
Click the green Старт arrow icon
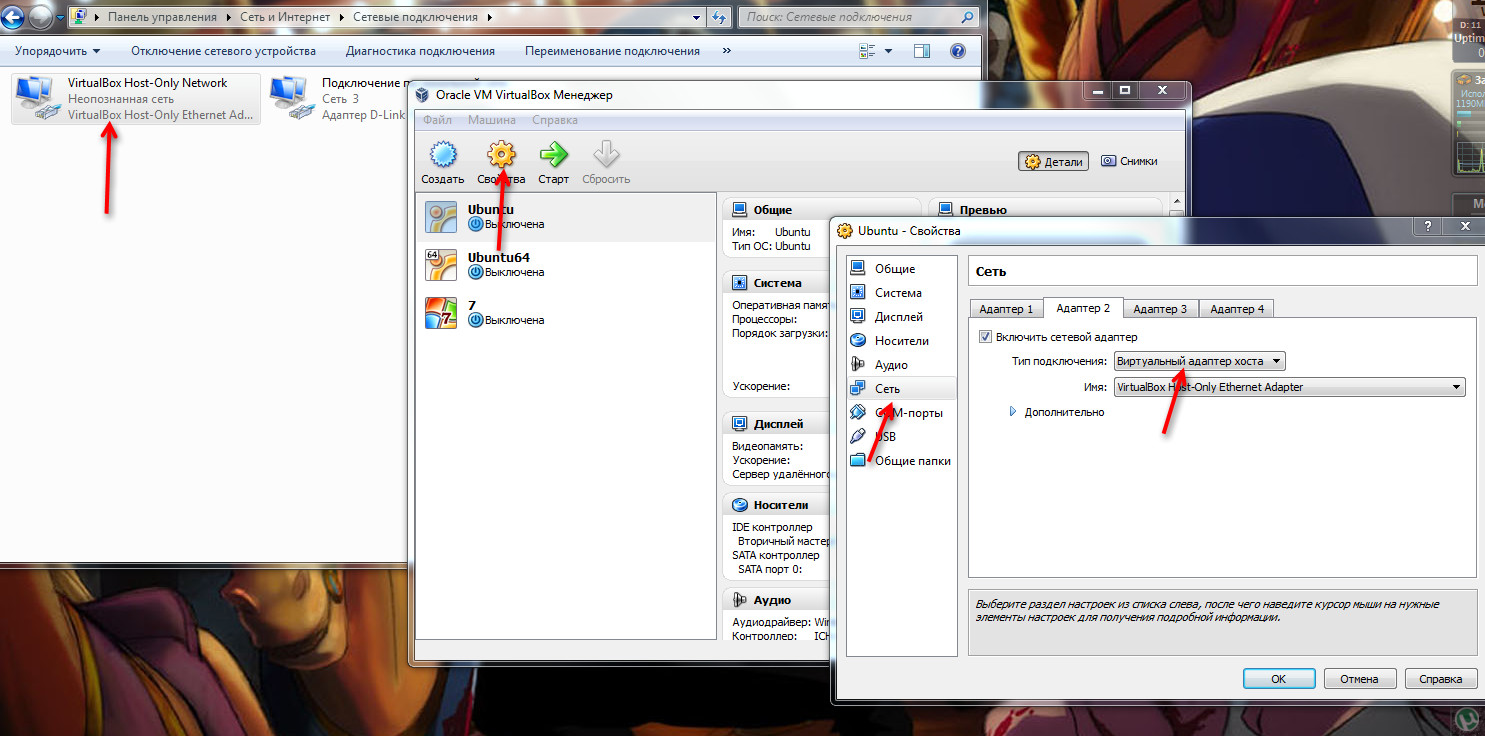coord(553,154)
